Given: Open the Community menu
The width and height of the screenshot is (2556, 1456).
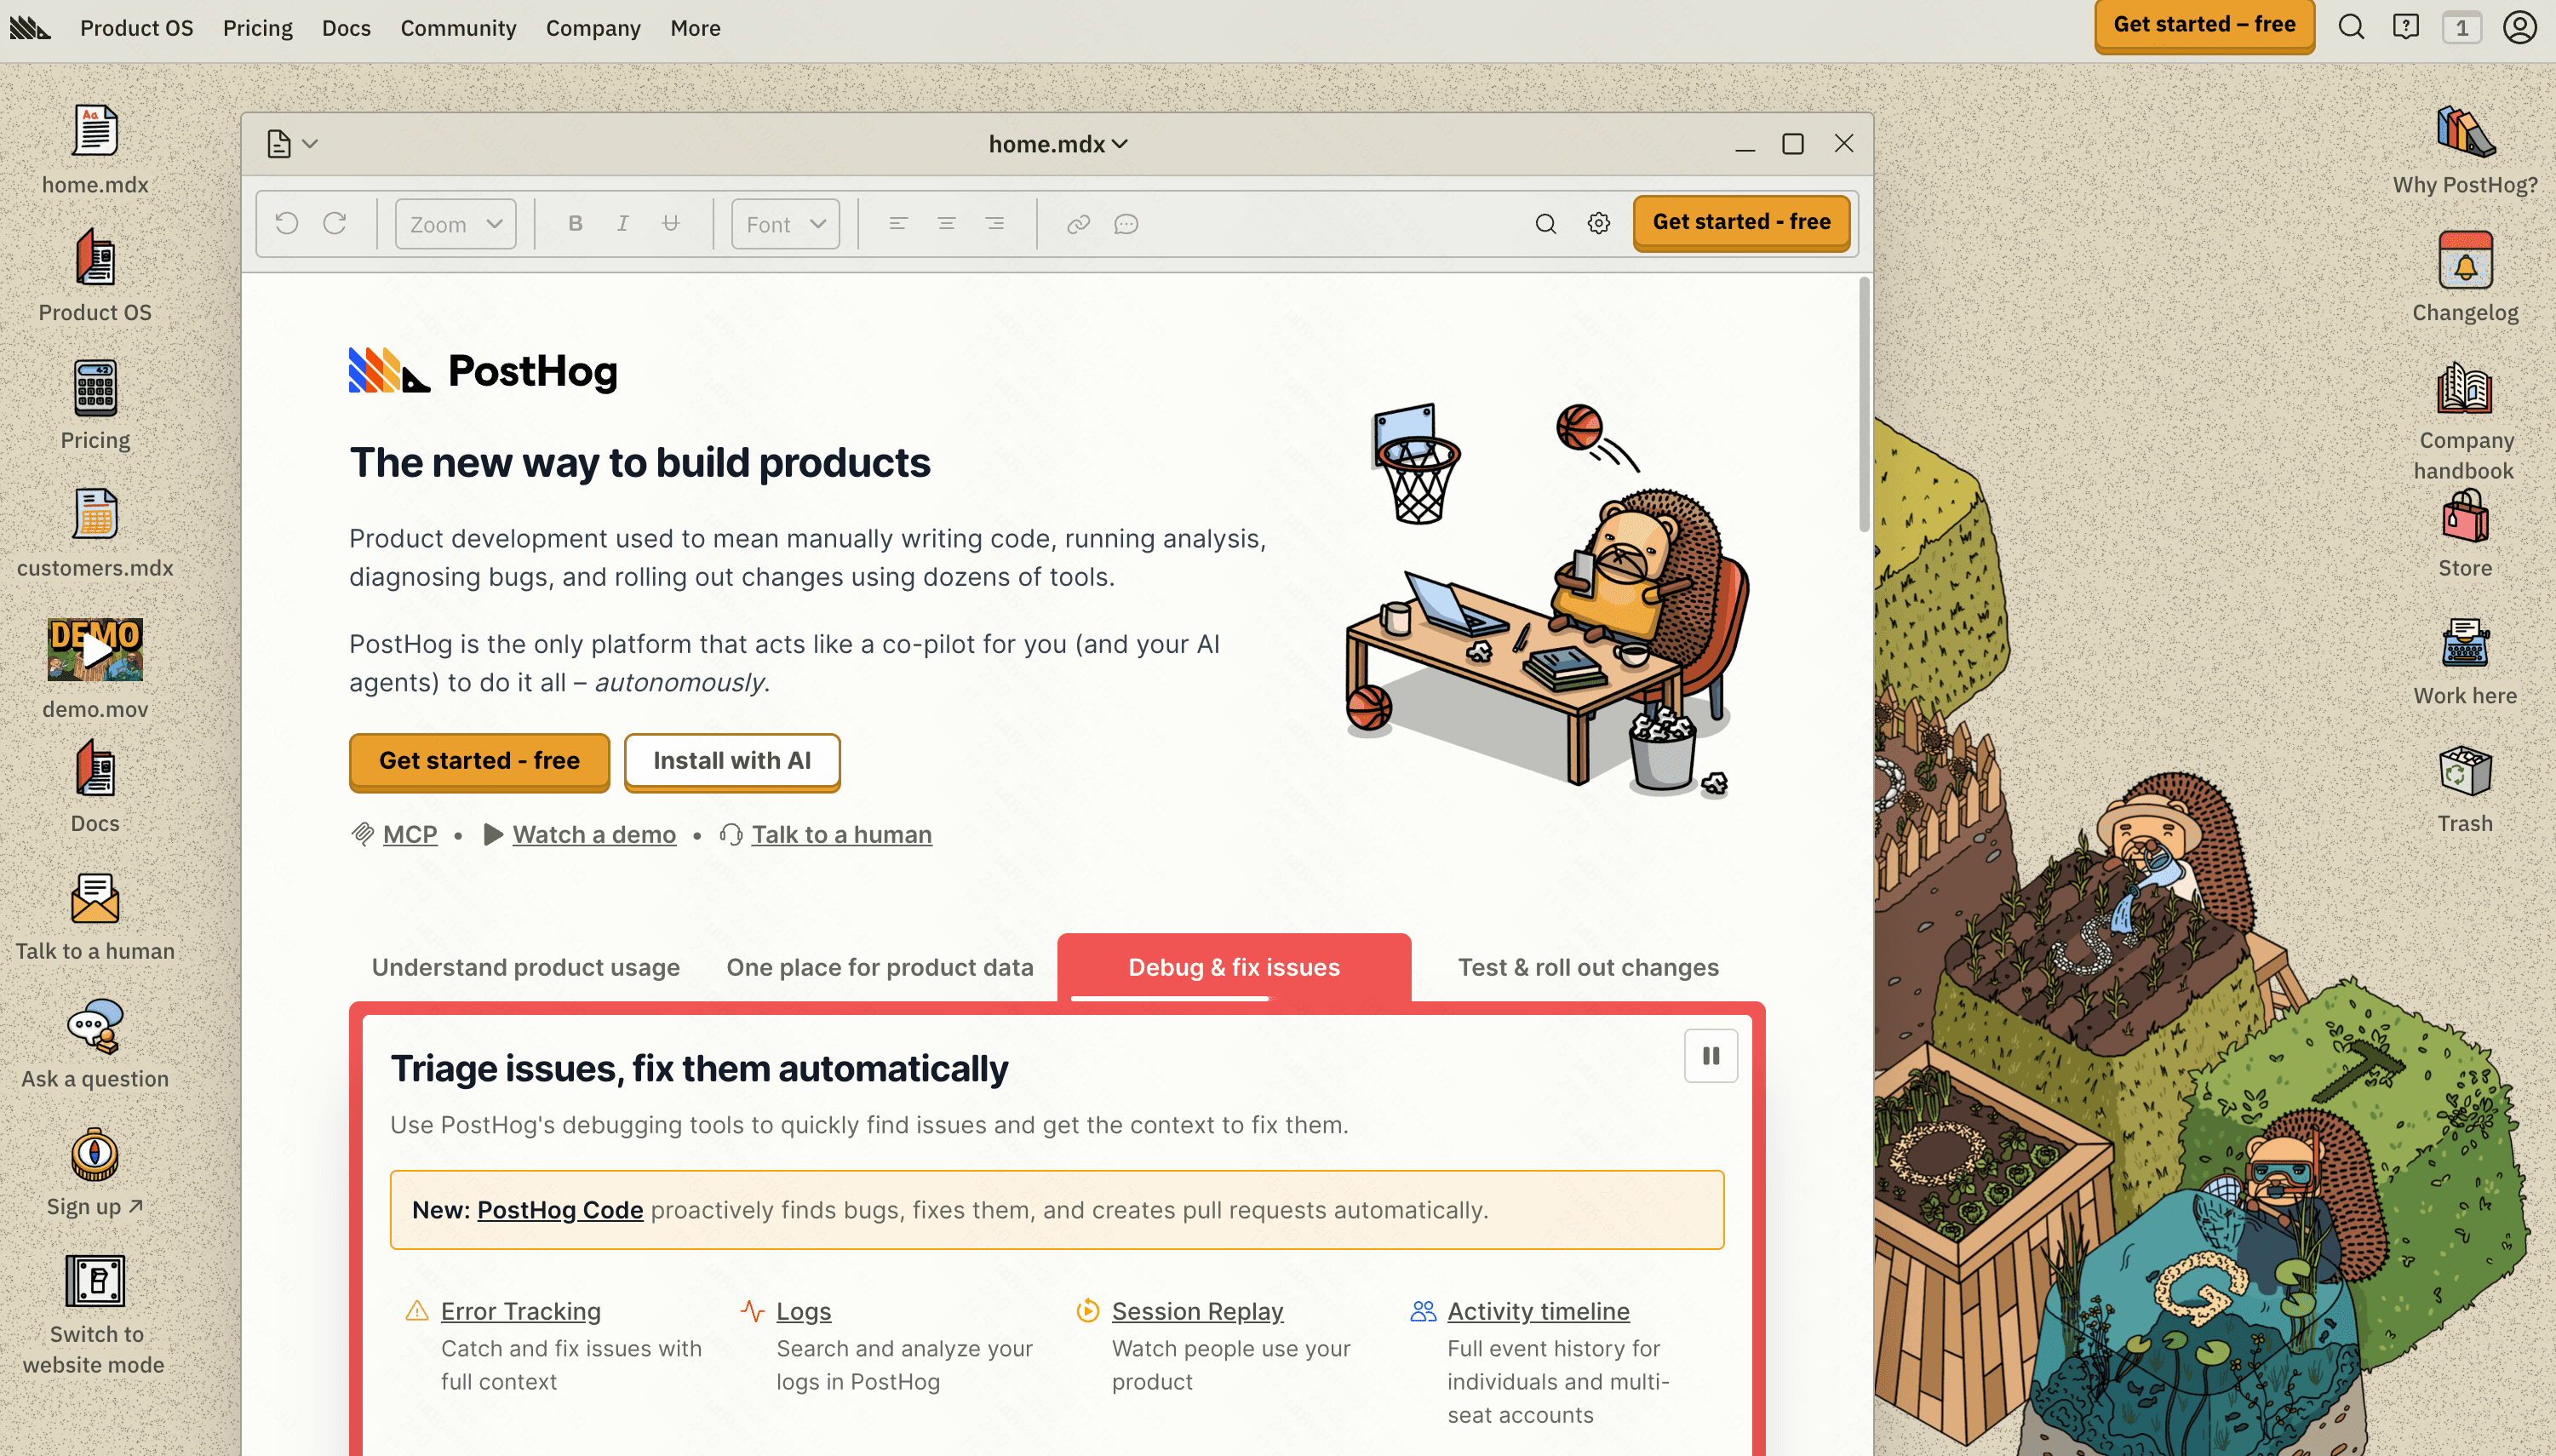Looking at the screenshot, I should click(x=458, y=28).
